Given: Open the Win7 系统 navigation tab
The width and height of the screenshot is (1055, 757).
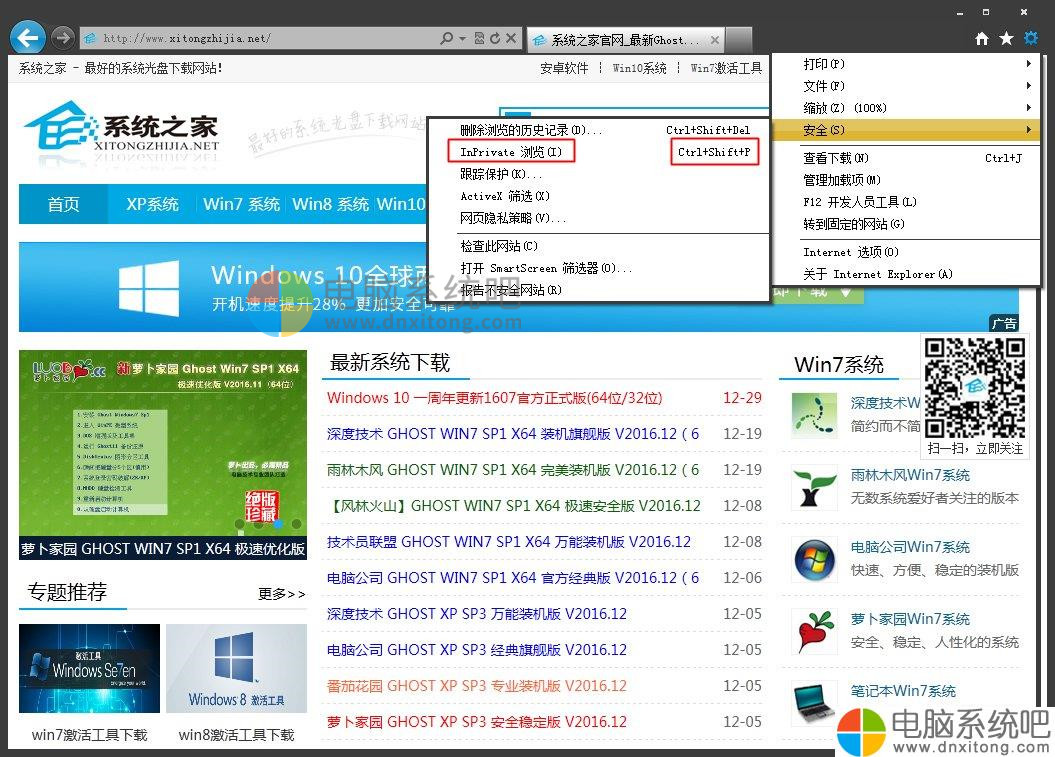Looking at the screenshot, I should click(241, 204).
